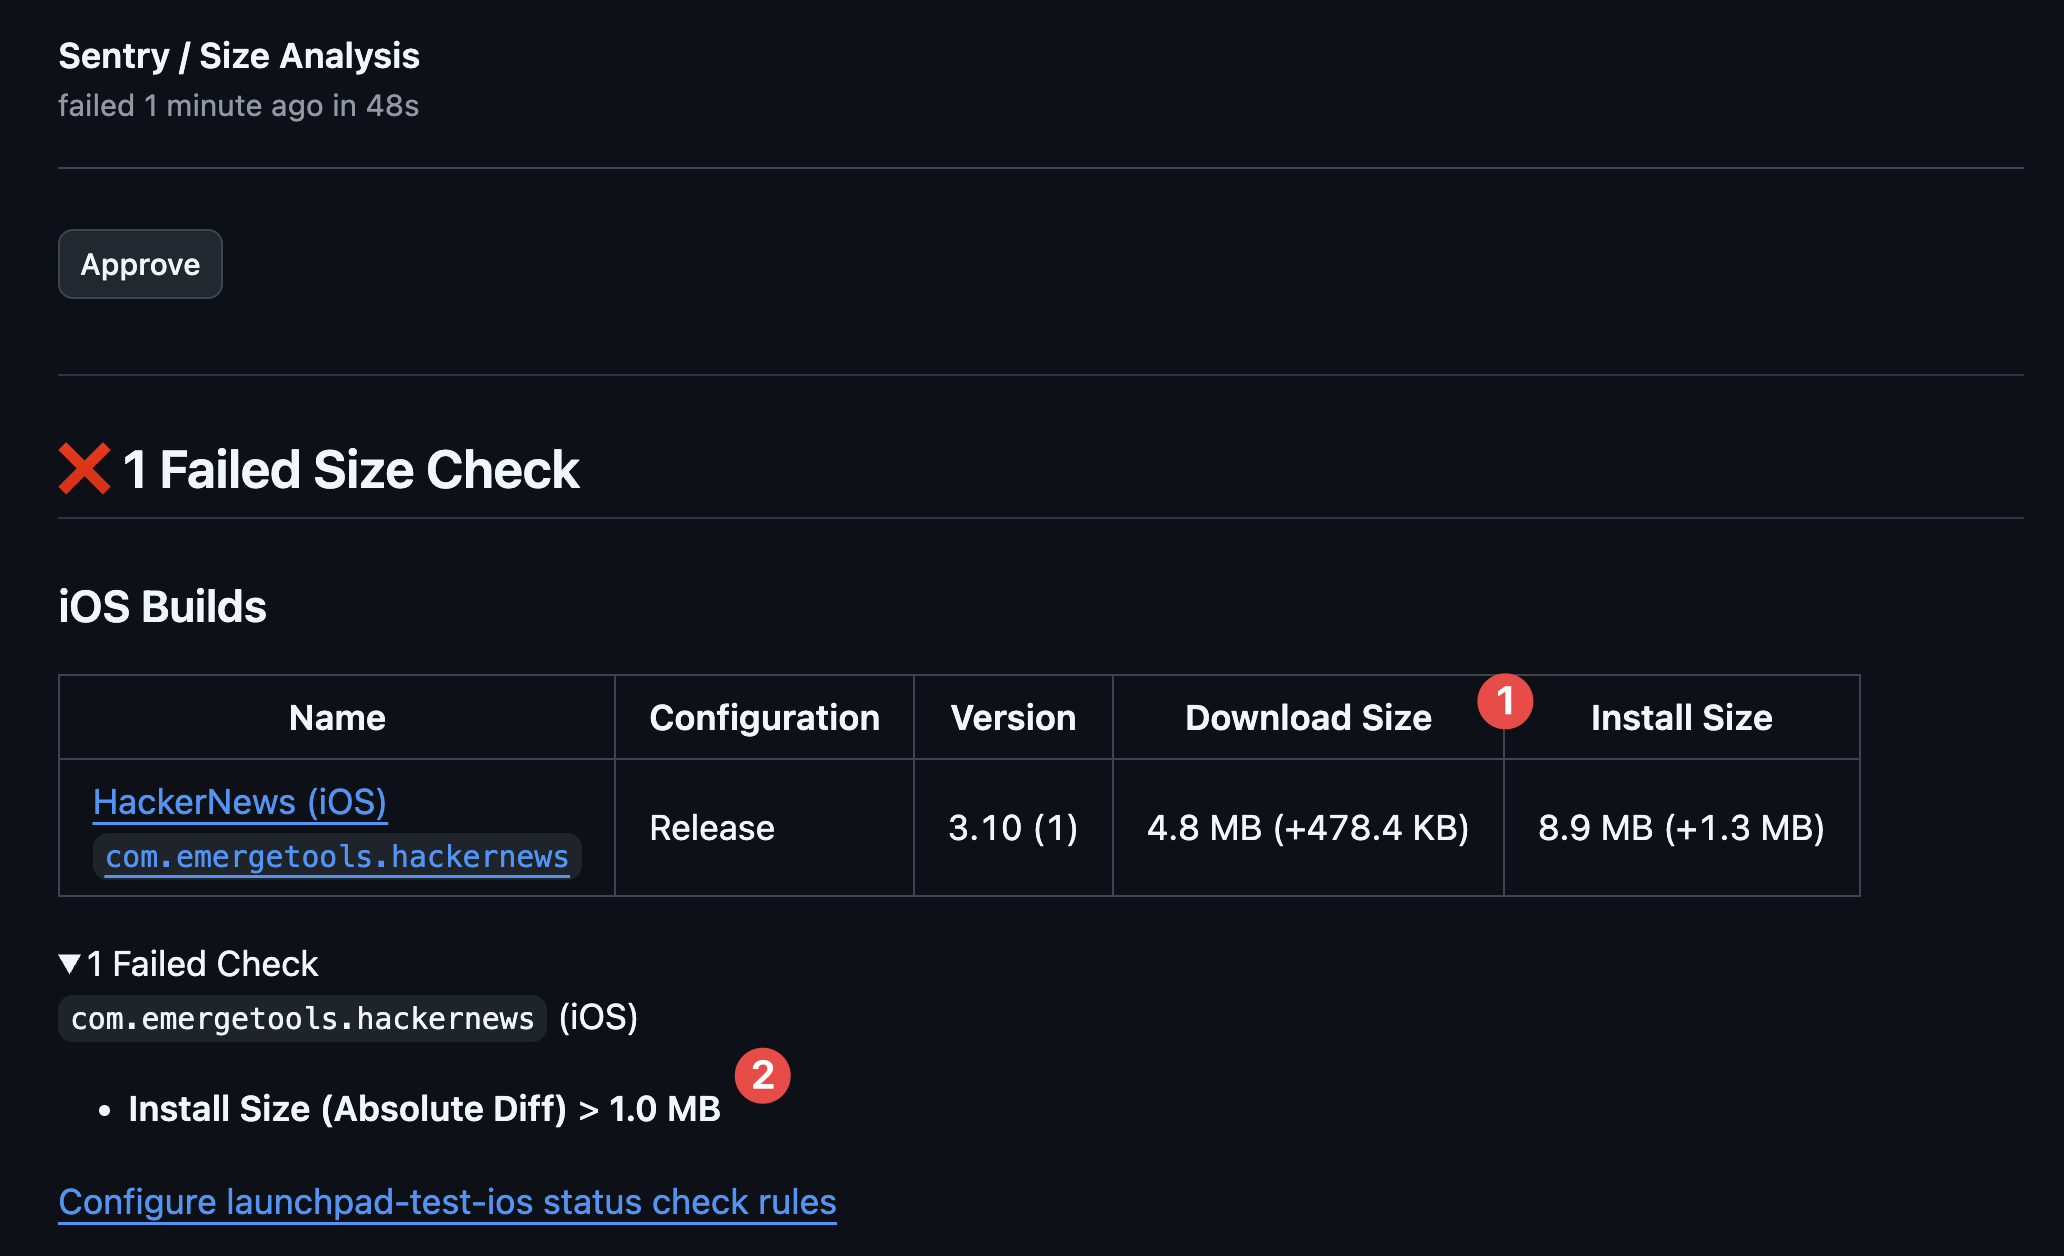Click the Download Size column header
The height and width of the screenshot is (1256, 2064).
pyautogui.click(x=1308, y=718)
